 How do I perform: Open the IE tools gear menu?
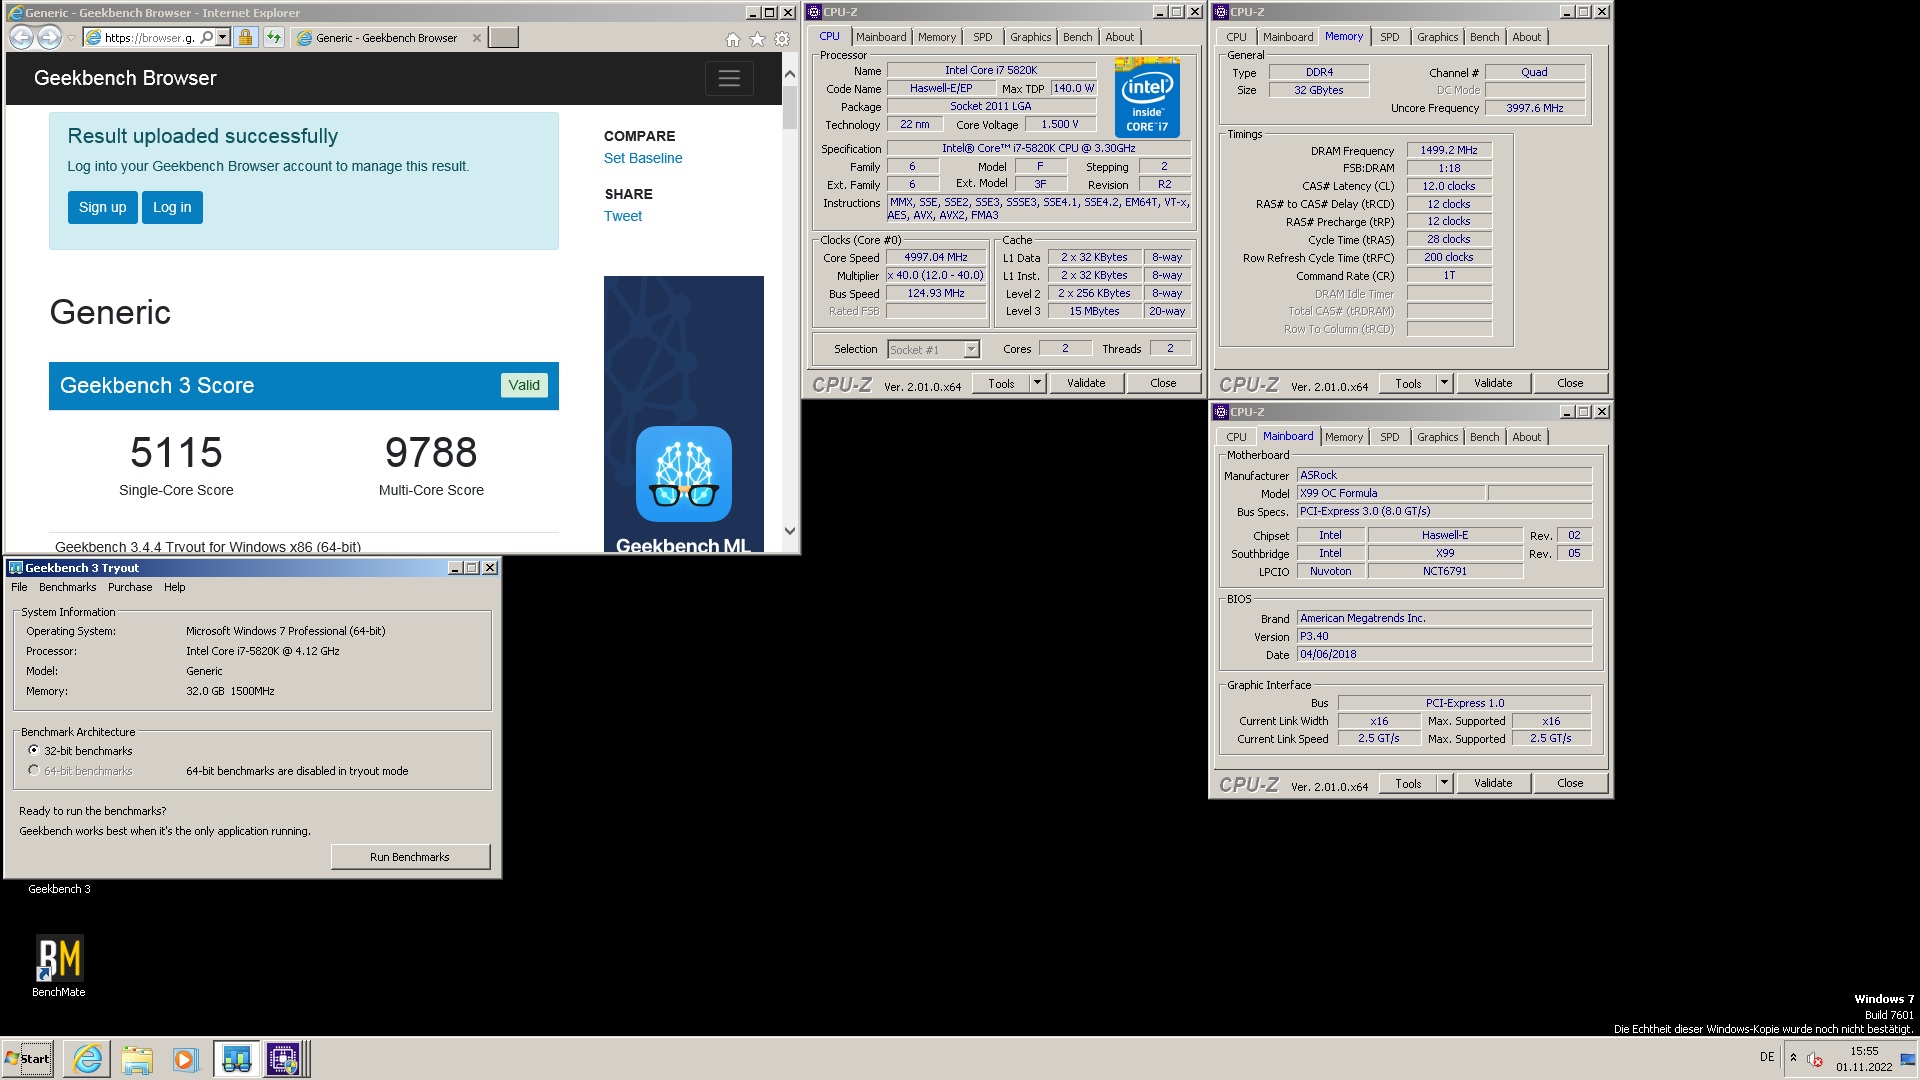click(782, 39)
